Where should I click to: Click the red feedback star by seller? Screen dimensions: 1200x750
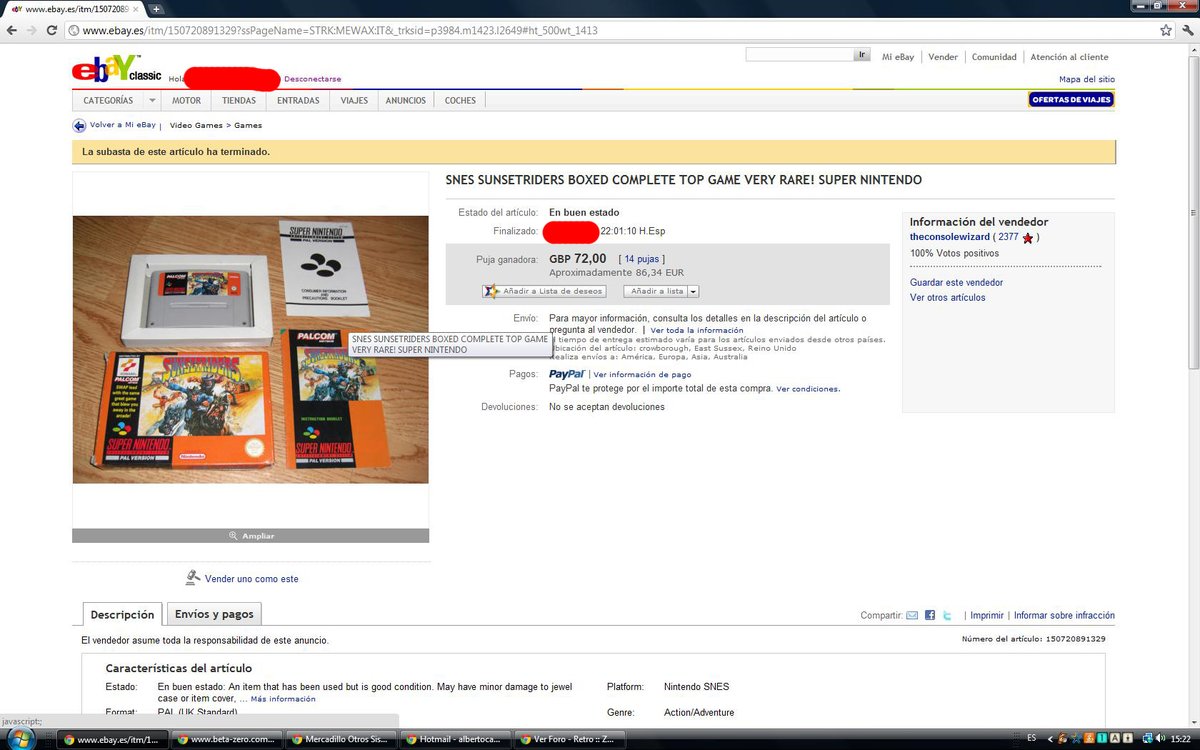[x=1027, y=238]
